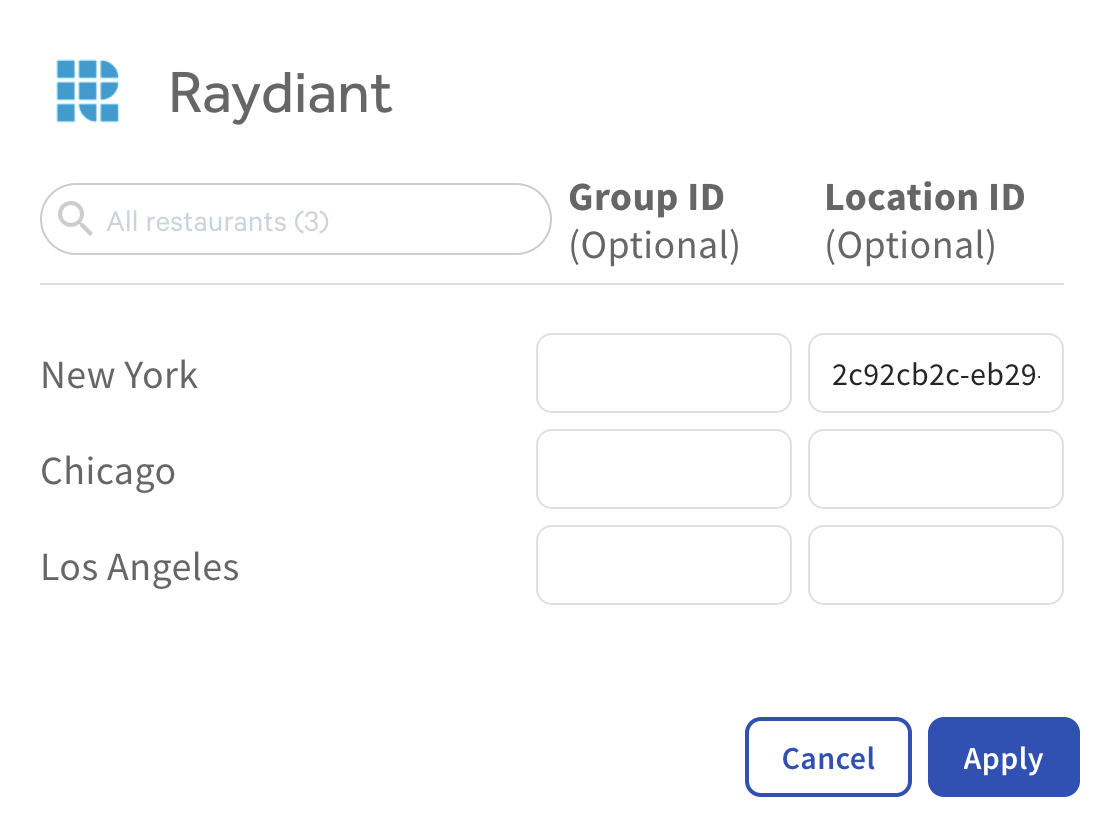Focus the All restaurants search field
This screenshot has height=830, width=1108.
[x=295, y=219]
